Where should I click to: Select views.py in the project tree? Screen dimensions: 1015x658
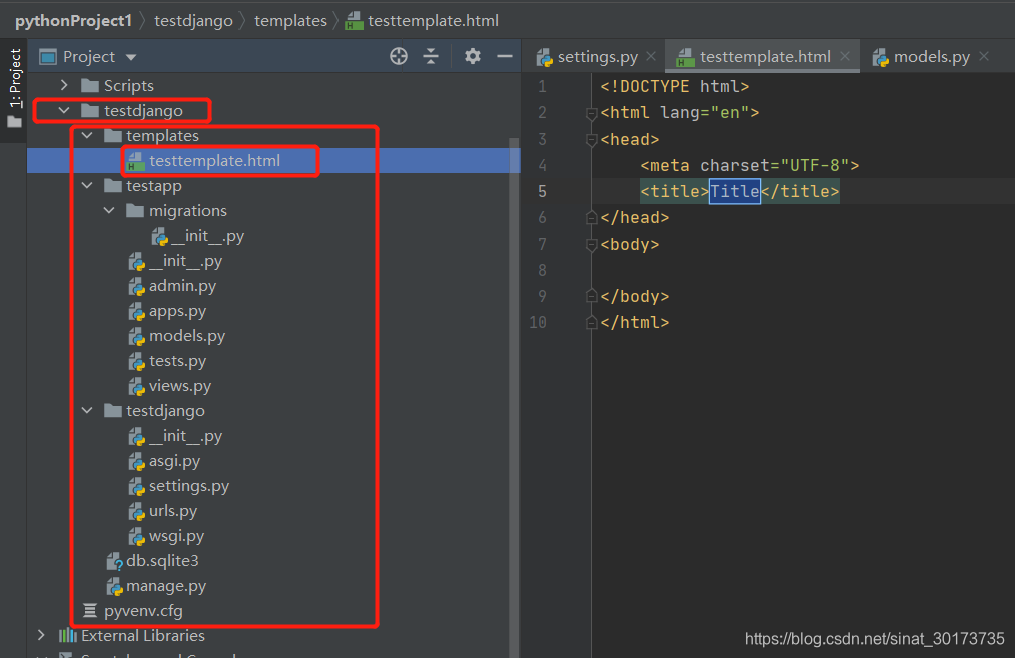tap(181, 385)
